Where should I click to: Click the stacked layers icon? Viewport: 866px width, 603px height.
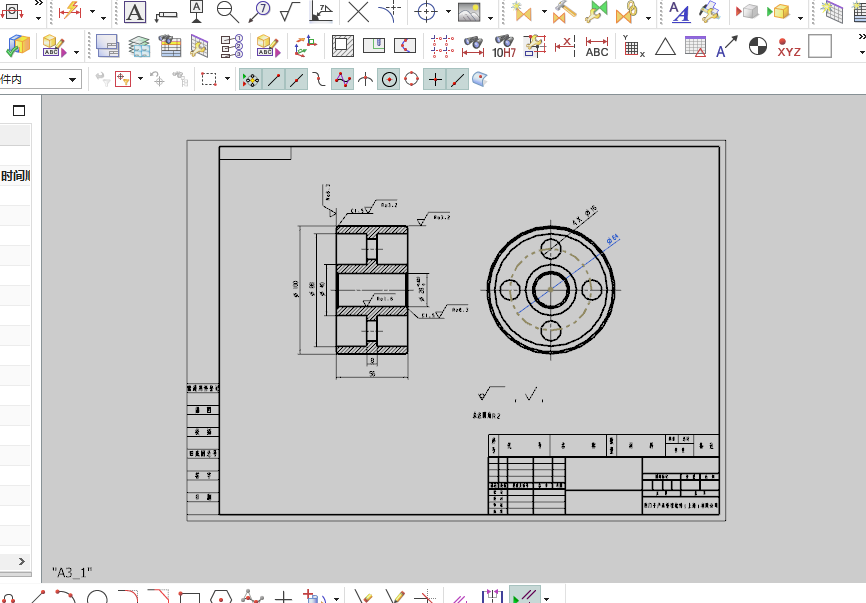(139, 46)
